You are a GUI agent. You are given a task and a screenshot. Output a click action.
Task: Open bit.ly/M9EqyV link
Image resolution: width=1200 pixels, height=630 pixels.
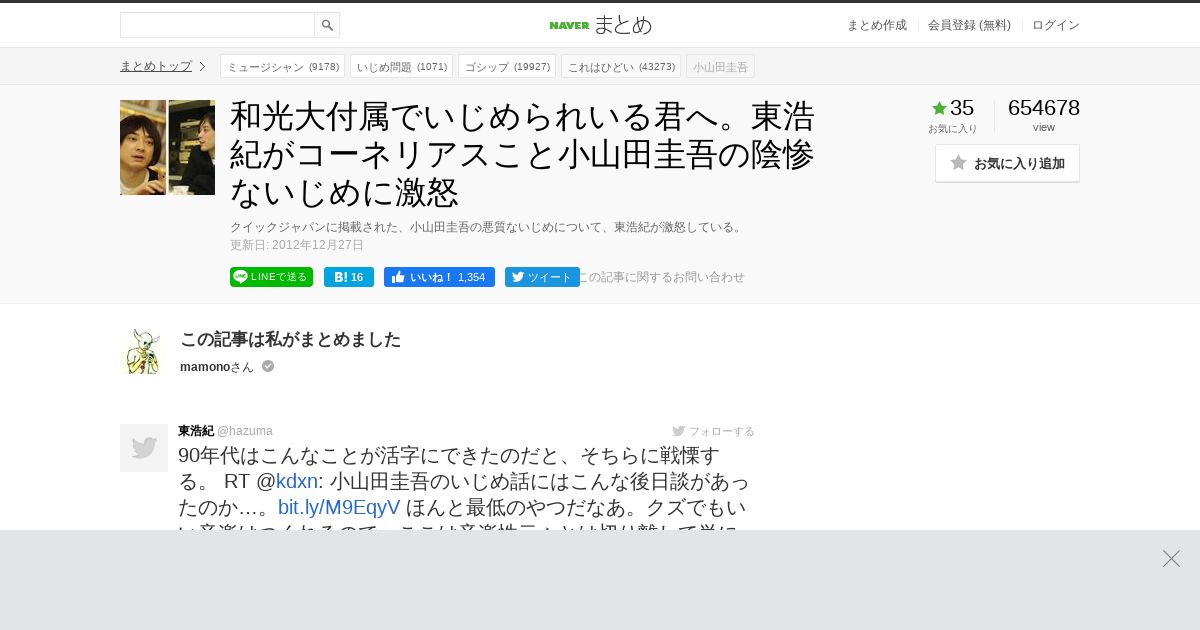point(339,506)
